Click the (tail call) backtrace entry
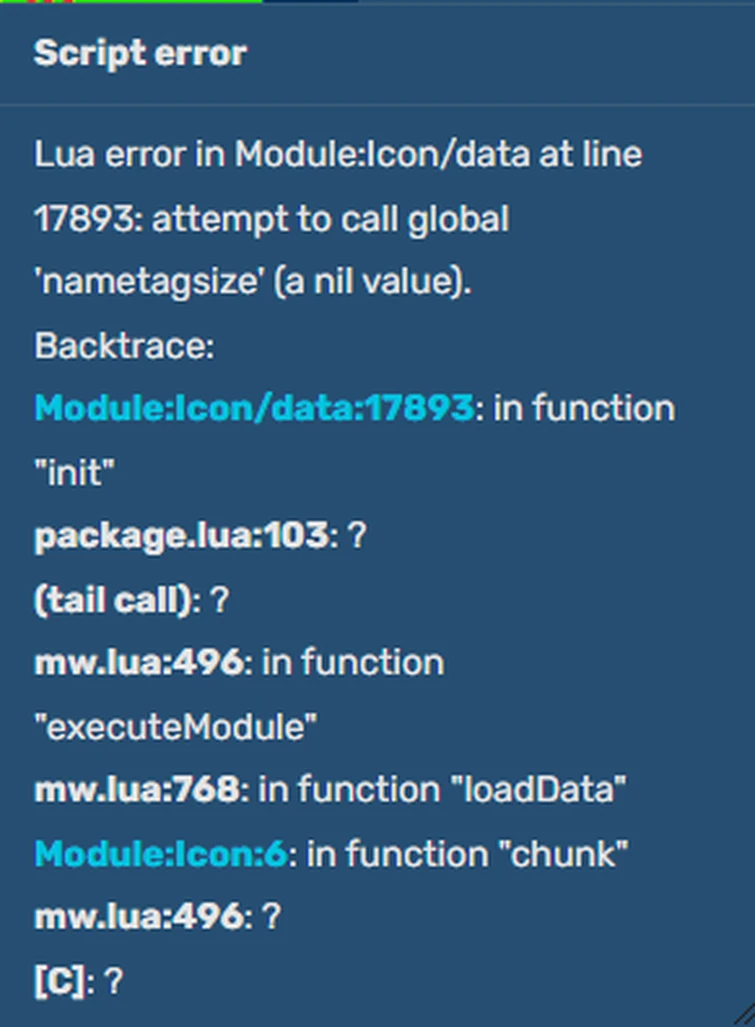 112,600
